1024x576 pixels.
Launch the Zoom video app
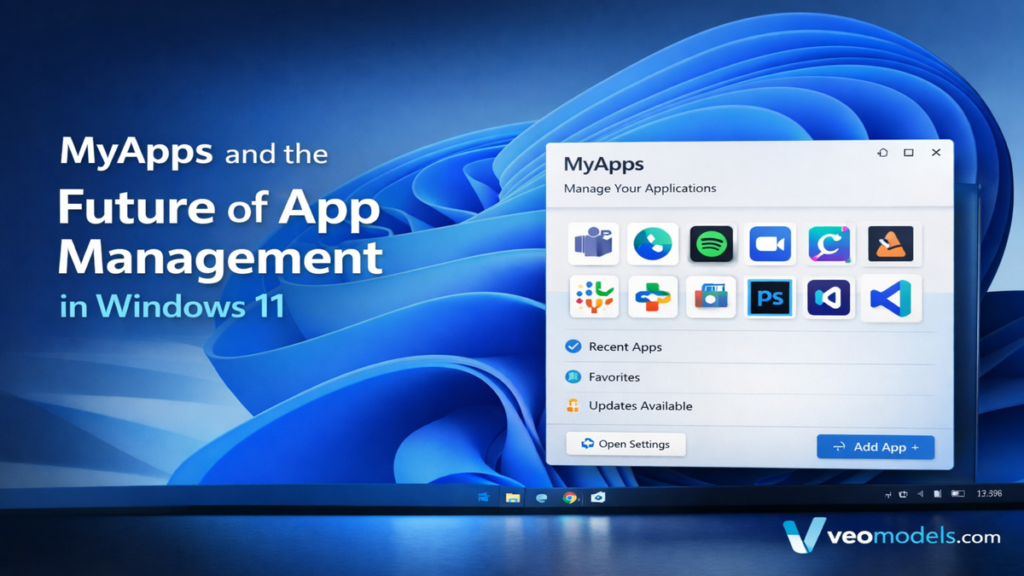click(x=770, y=243)
